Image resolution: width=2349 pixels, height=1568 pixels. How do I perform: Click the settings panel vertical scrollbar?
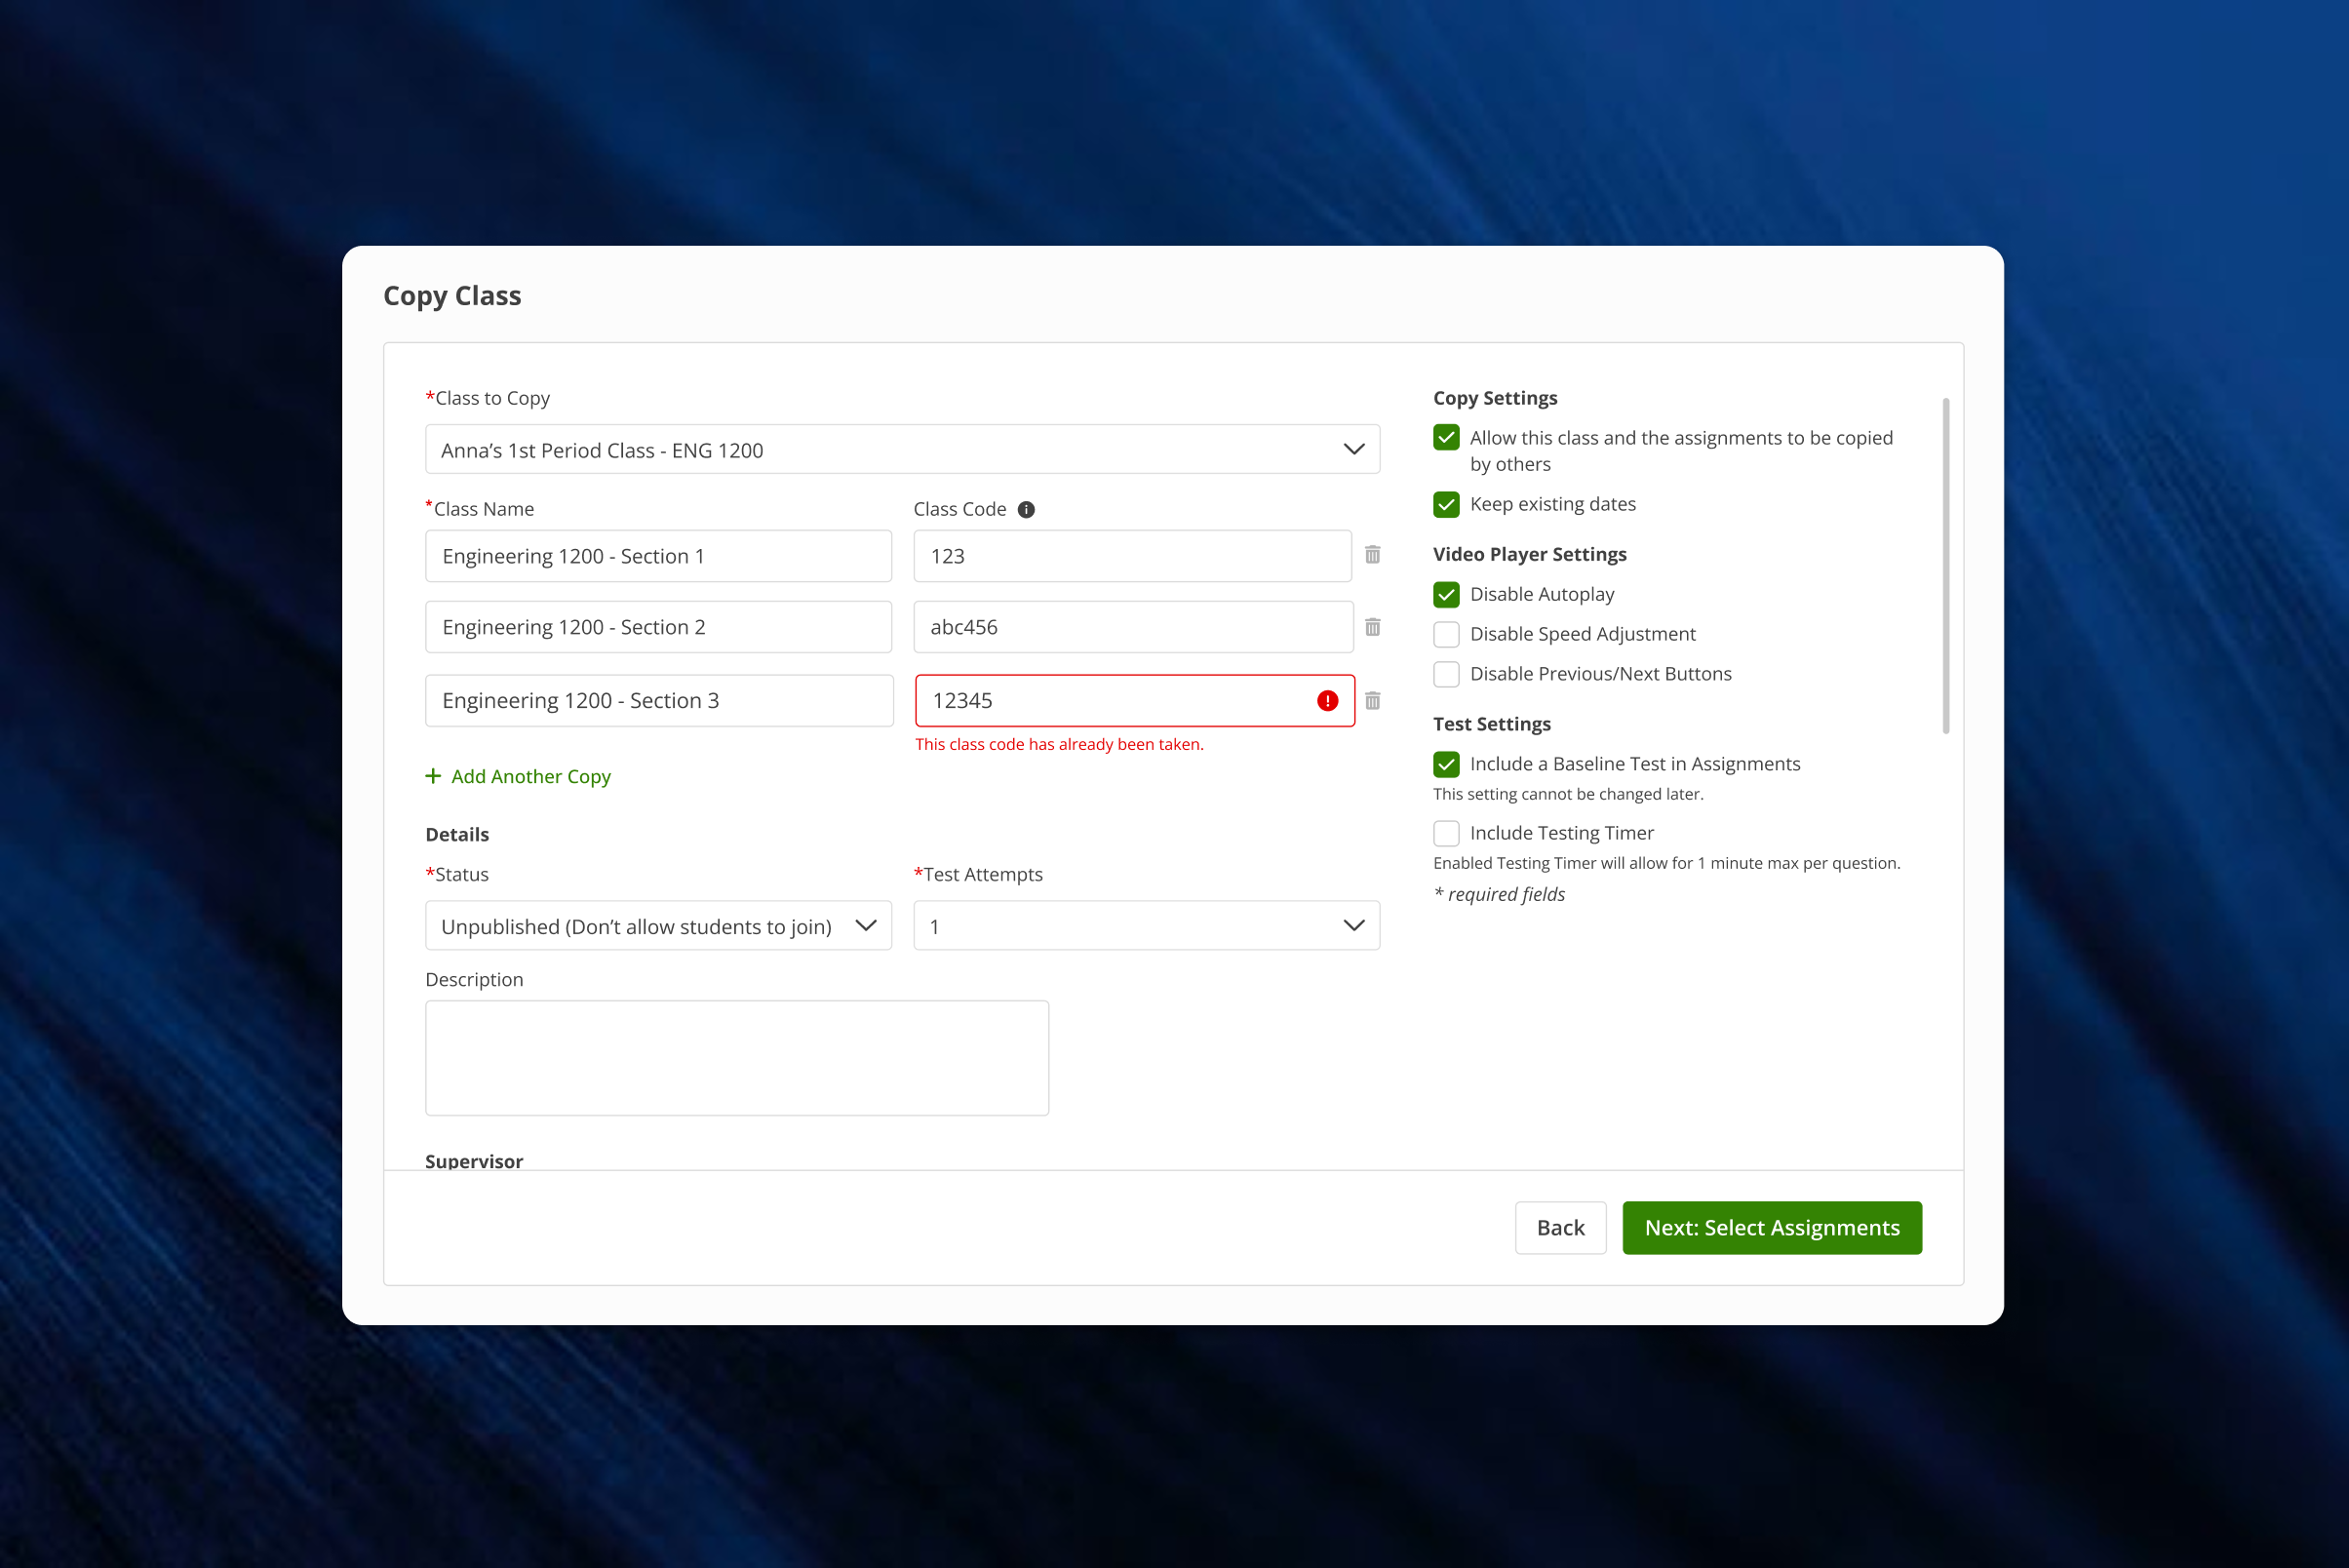tap(1945, 566)
